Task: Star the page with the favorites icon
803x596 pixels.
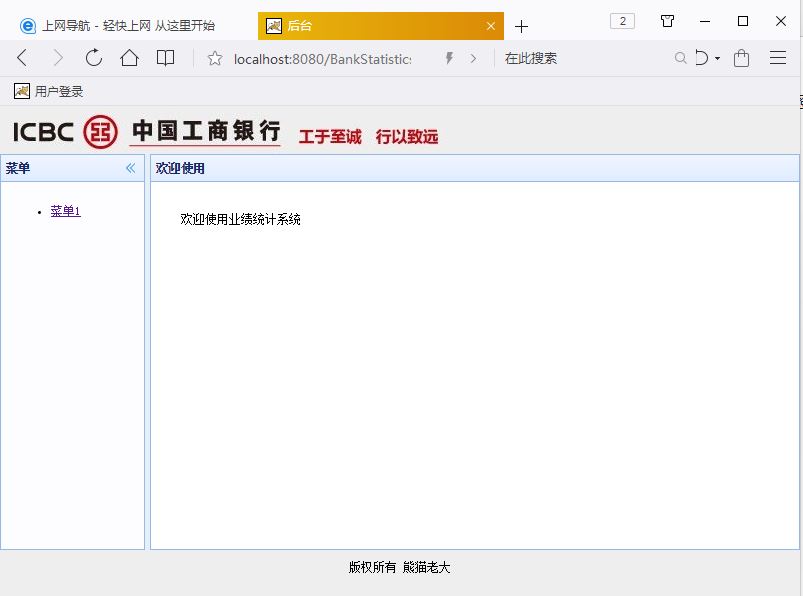Action: coord(213,58)
